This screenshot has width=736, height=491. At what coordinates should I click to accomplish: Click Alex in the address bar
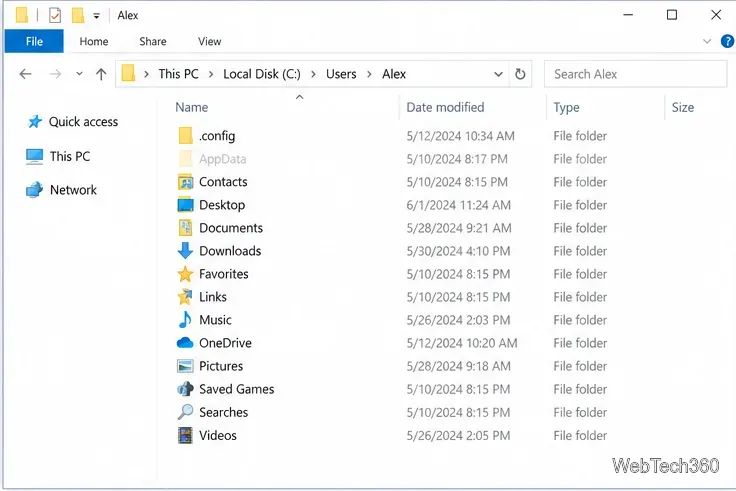pos(394,74)
